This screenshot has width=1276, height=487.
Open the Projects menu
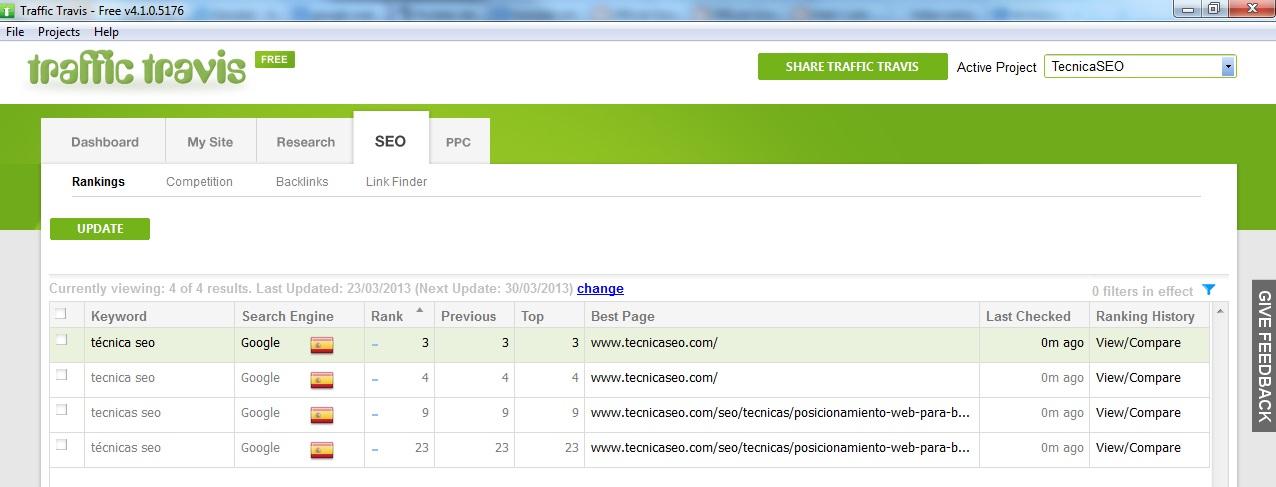point(59,32)
